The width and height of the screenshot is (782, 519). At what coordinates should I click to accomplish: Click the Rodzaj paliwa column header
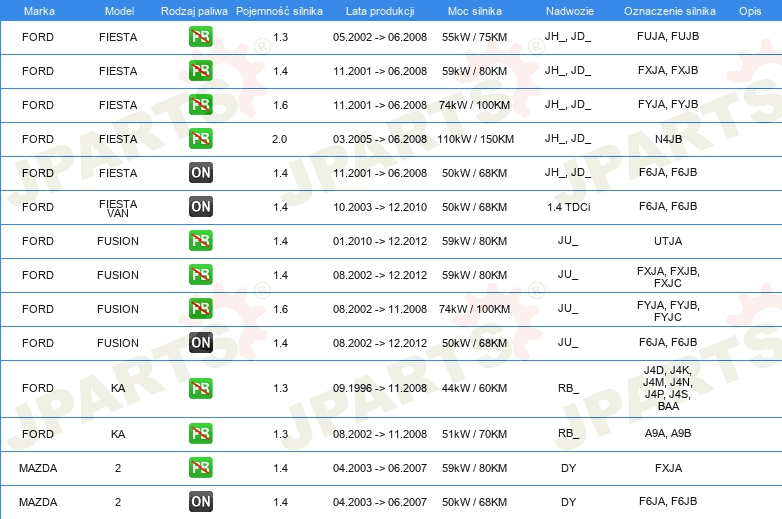tap(194, 11)
